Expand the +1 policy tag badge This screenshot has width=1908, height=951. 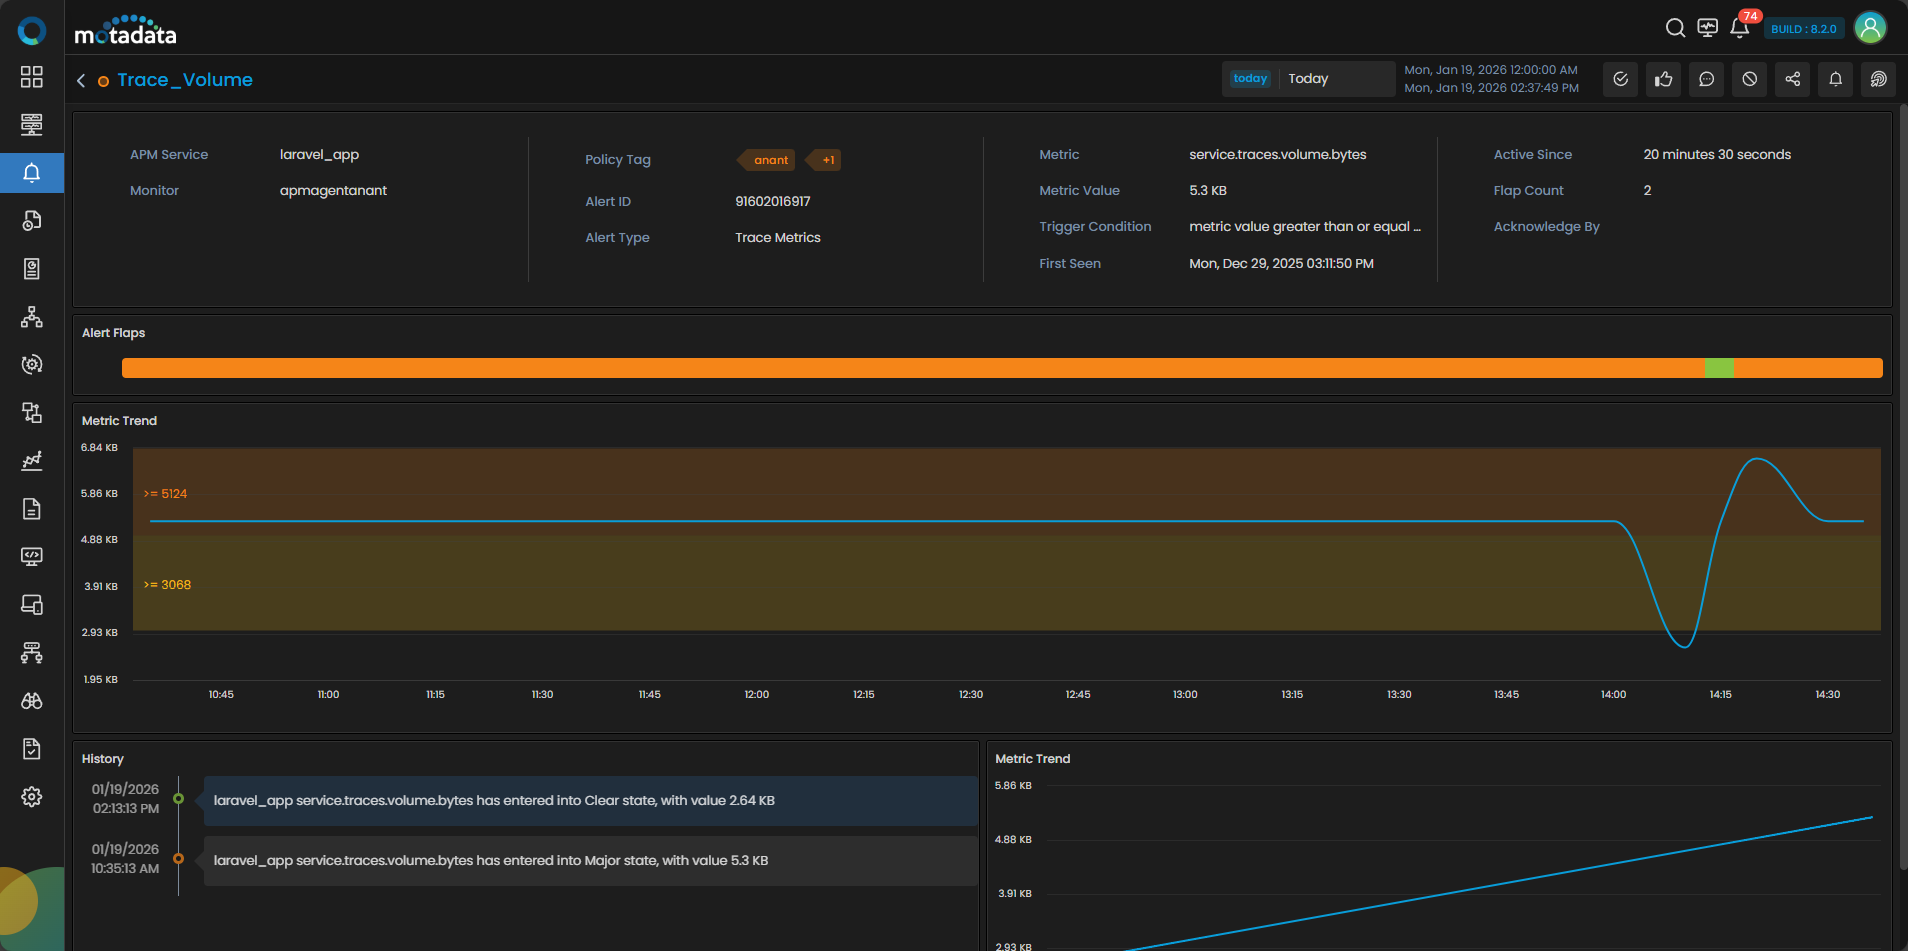pos(827,160)
